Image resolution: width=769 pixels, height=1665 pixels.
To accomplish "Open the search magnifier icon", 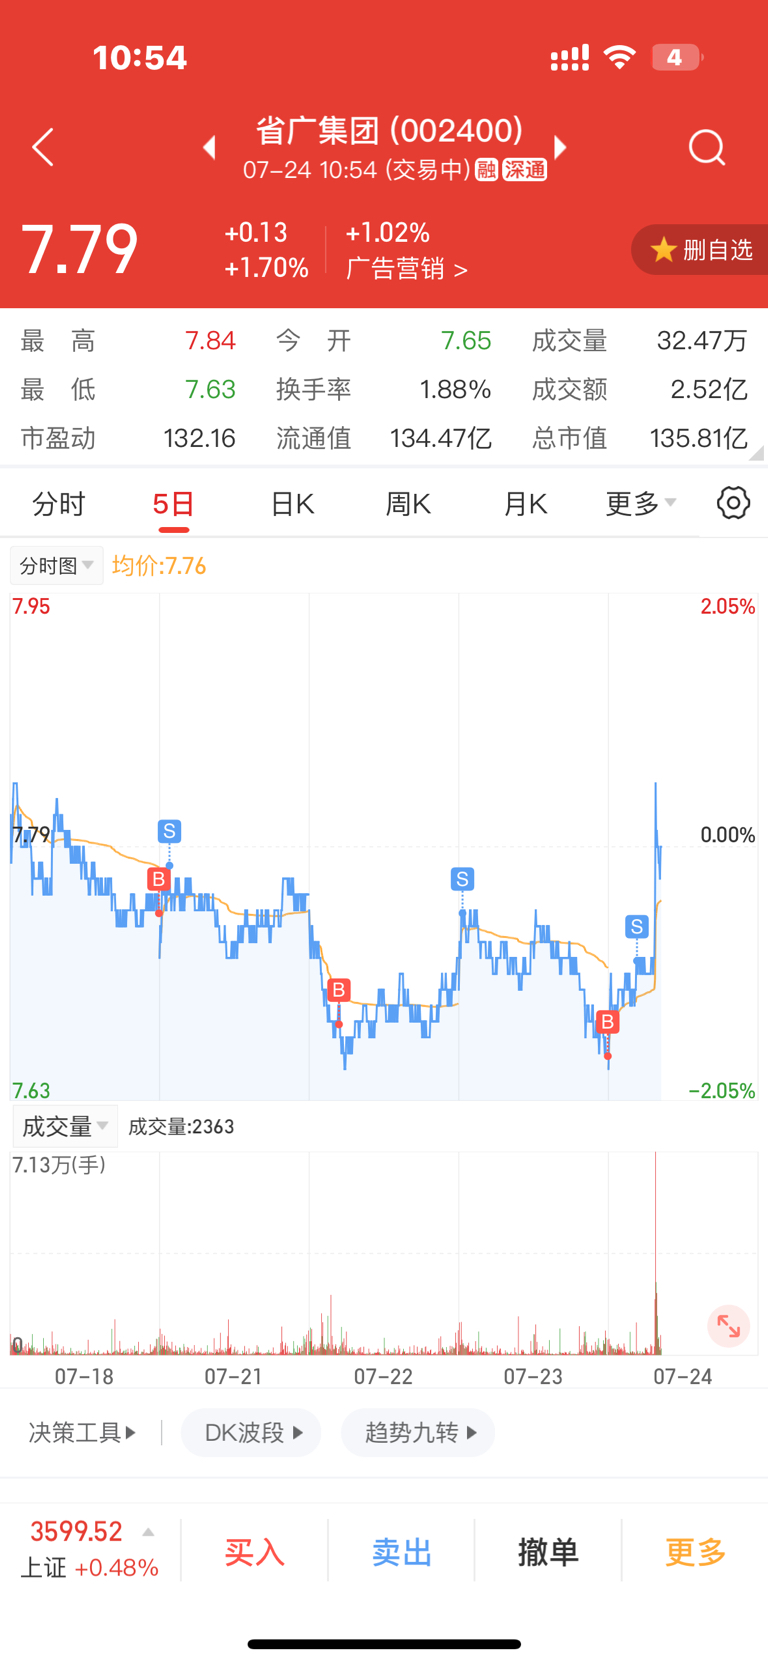I will [707, 148].
